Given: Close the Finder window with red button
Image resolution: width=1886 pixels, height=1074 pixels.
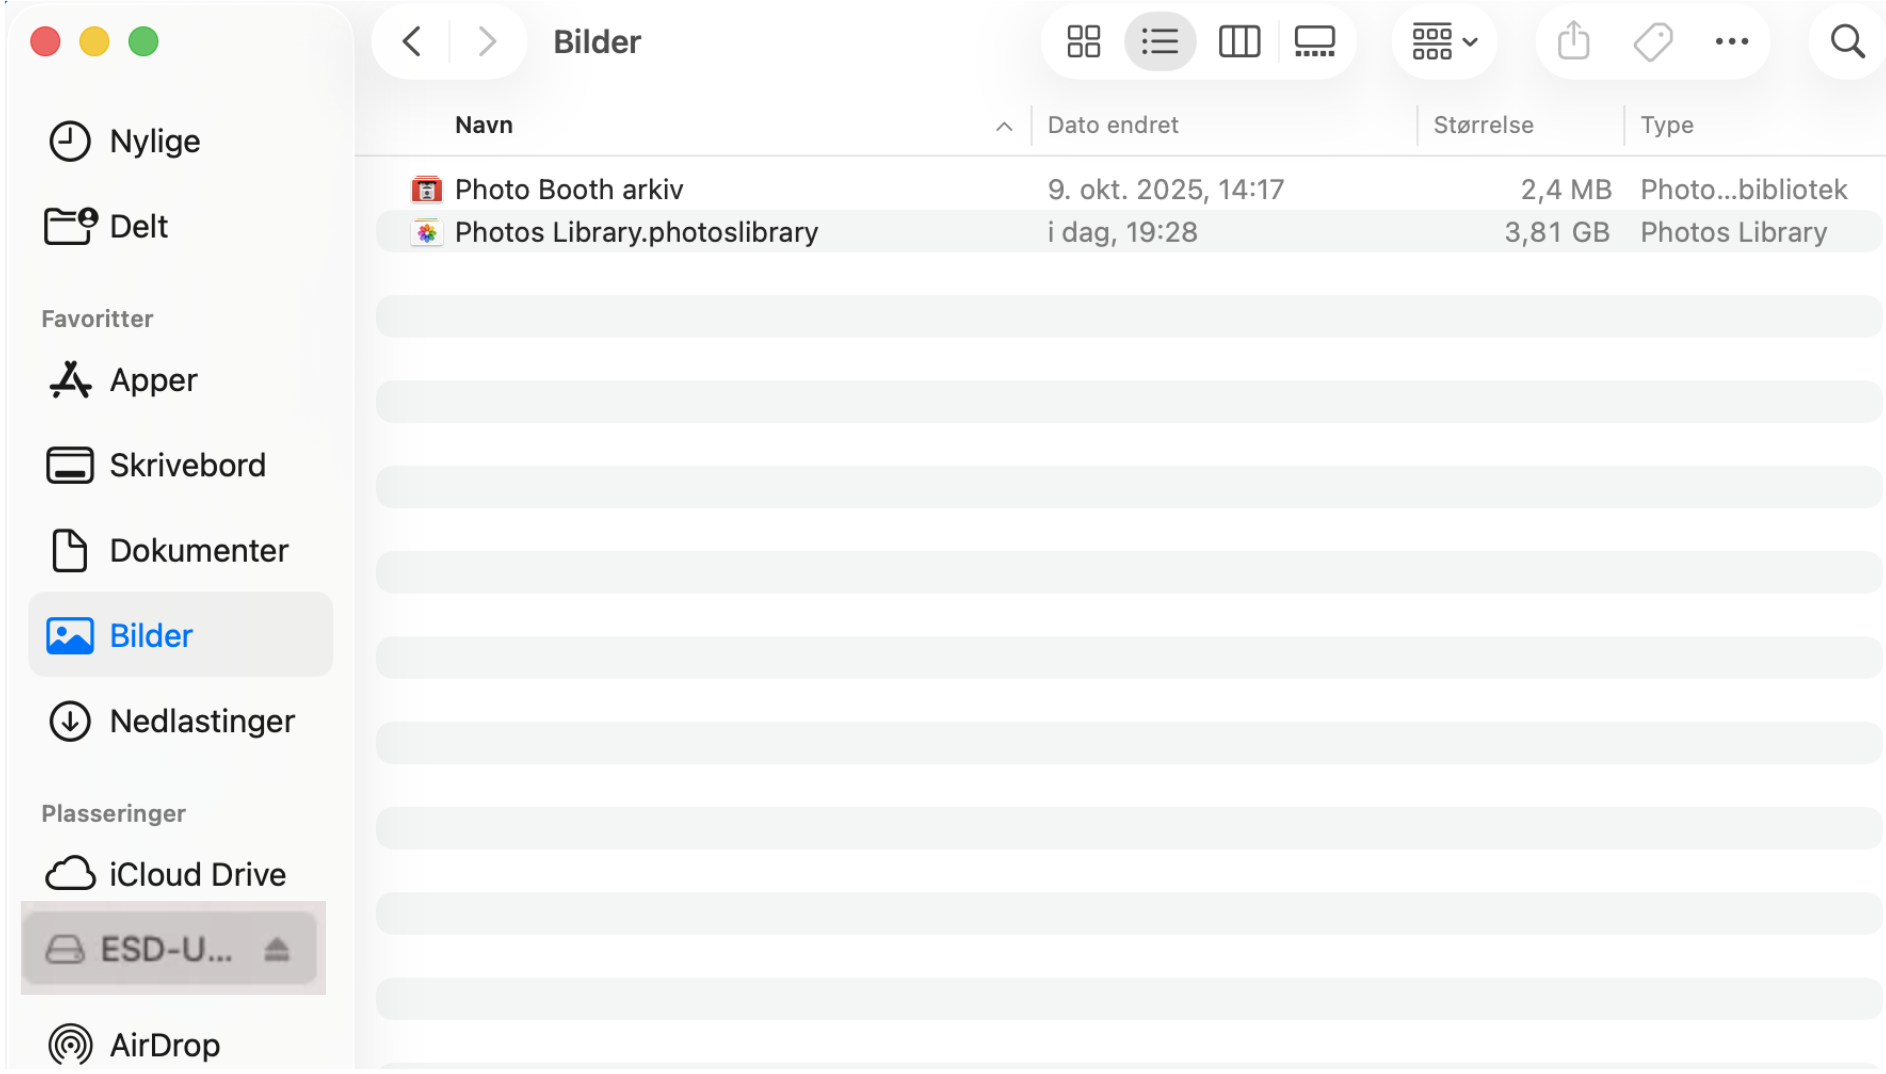Looking at the screenshot, I should (x=45, y=42).
